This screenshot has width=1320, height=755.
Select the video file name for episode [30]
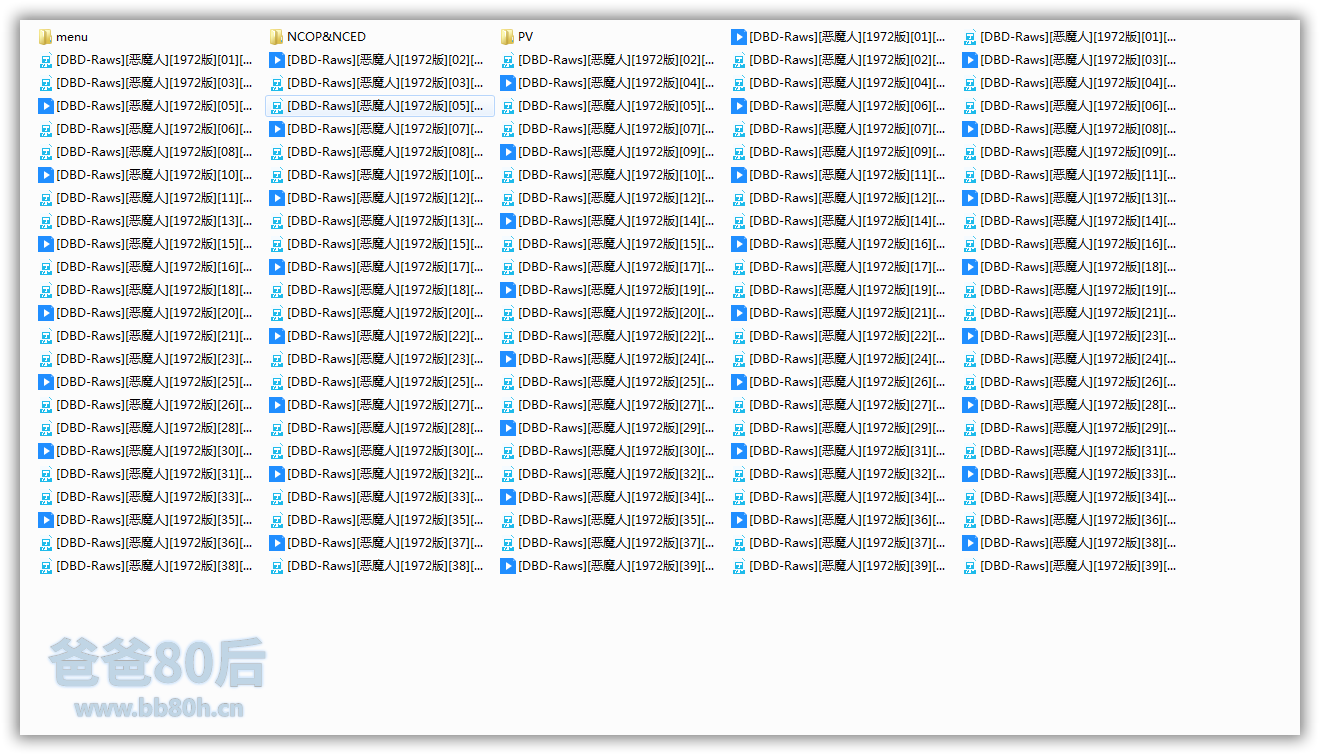point(154,451)
